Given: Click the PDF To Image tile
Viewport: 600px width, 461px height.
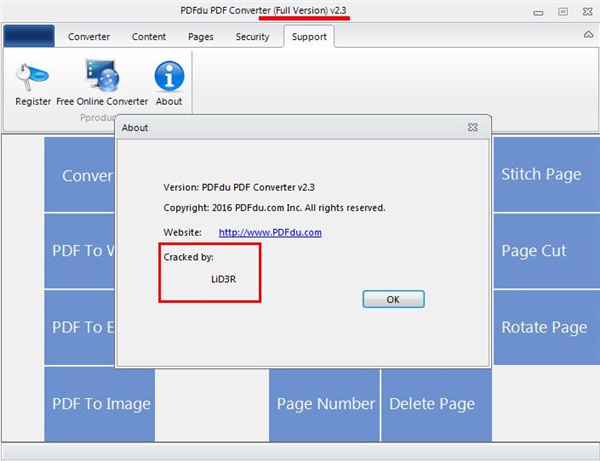Looking at the screenshot, I should pyautogui.click(x=100, y=404).
